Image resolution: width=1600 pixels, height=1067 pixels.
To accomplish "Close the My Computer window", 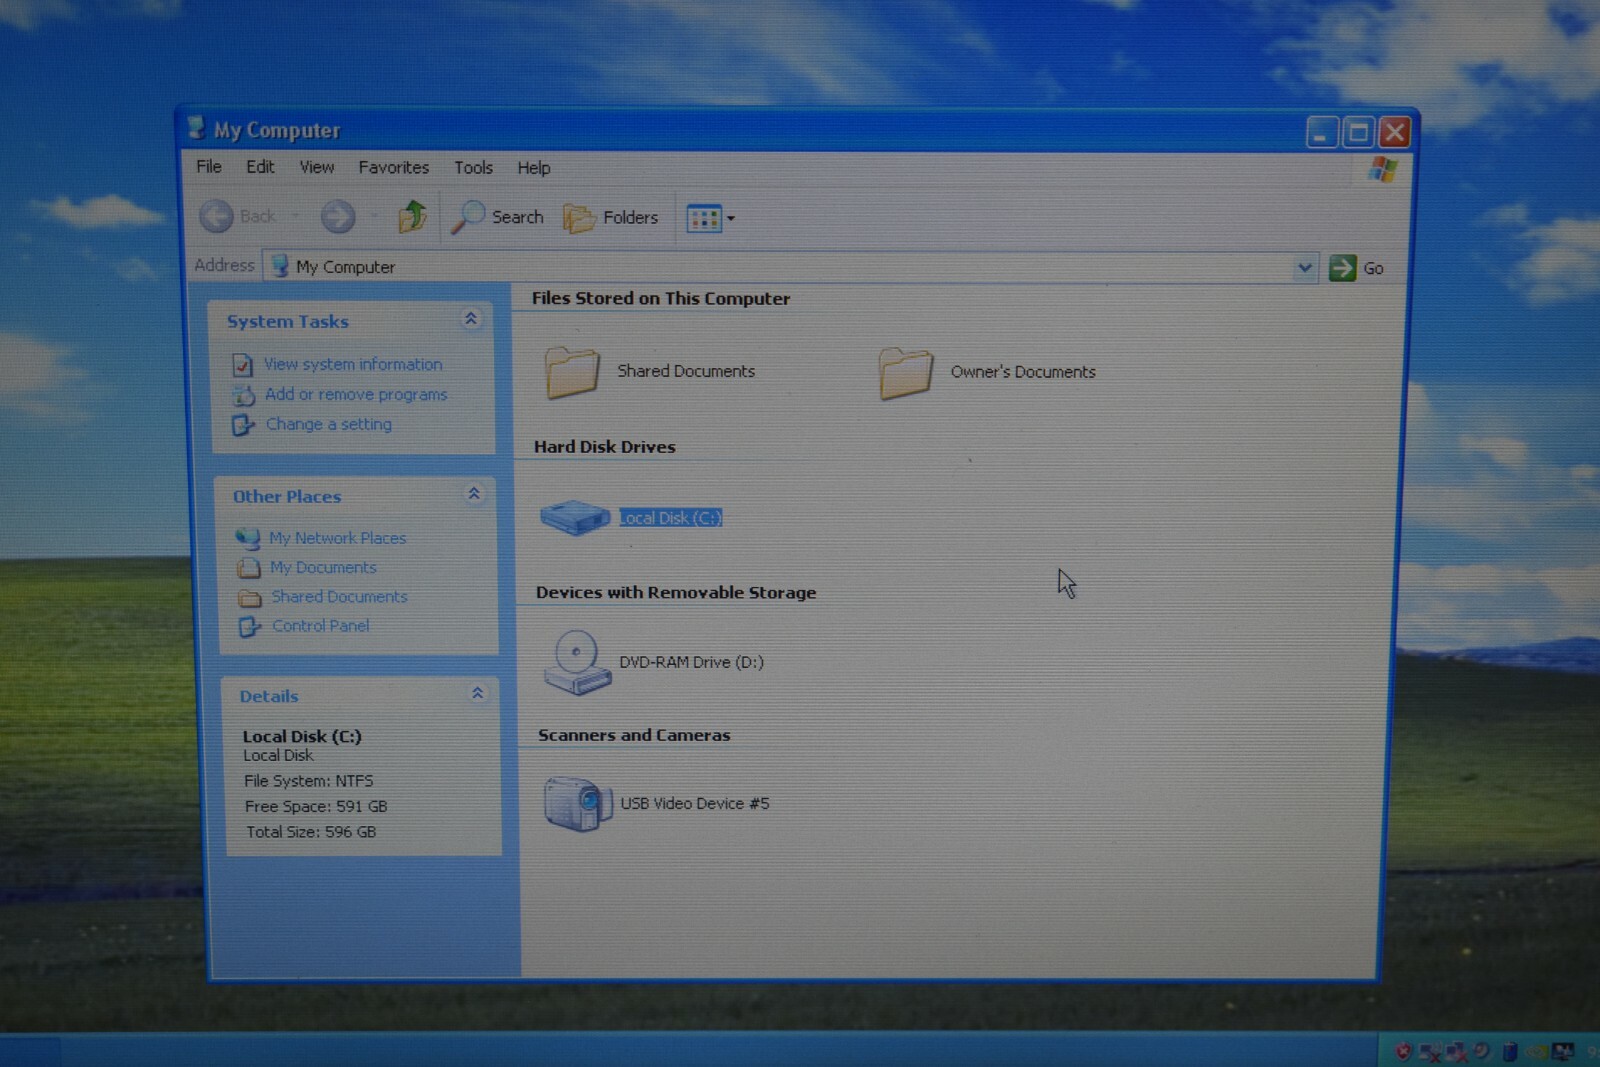I will (1395, 132).
